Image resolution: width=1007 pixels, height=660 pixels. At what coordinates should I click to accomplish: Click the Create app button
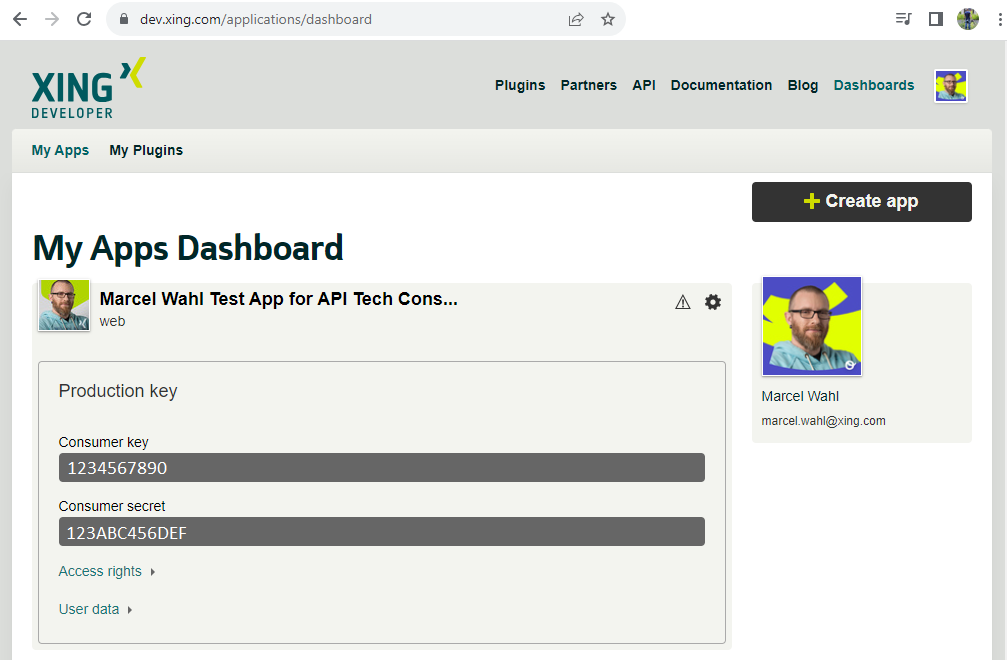tap(861, 201)
